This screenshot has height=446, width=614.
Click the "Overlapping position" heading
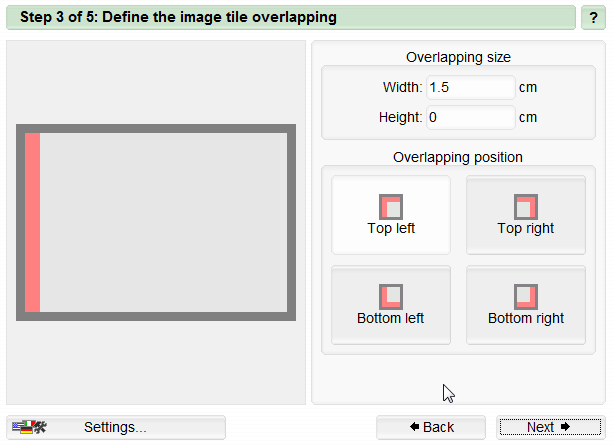[458, 157]
